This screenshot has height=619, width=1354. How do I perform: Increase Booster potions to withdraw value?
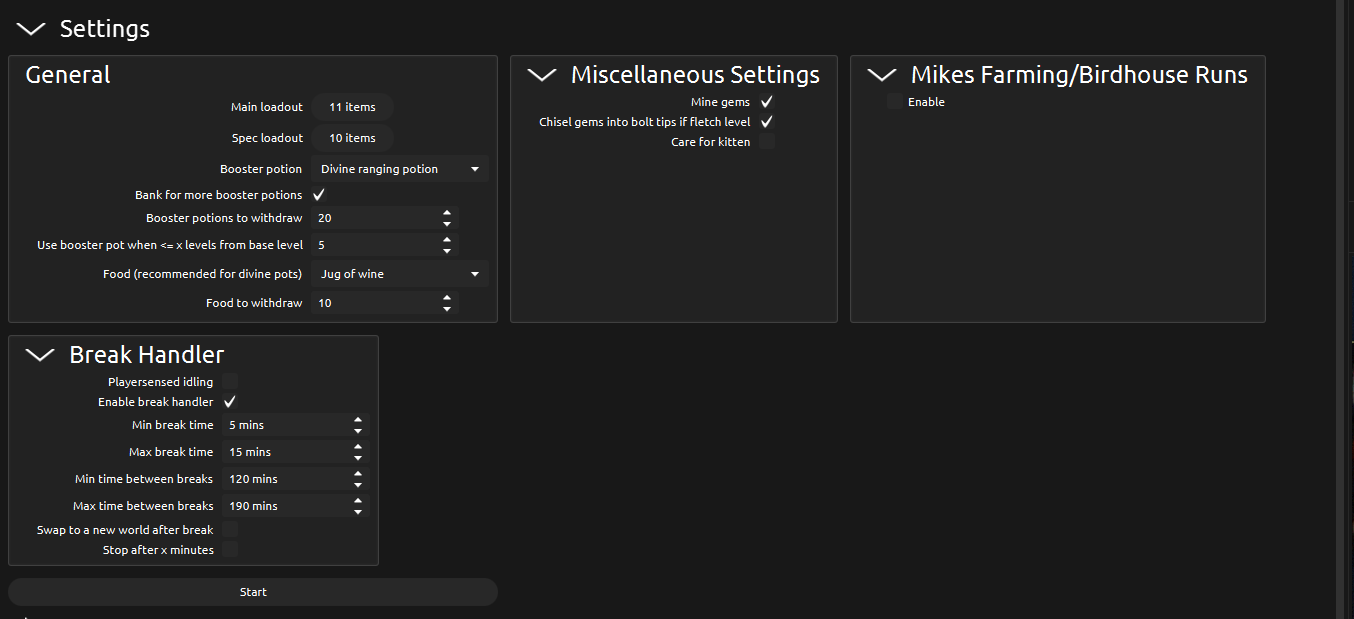447,212
